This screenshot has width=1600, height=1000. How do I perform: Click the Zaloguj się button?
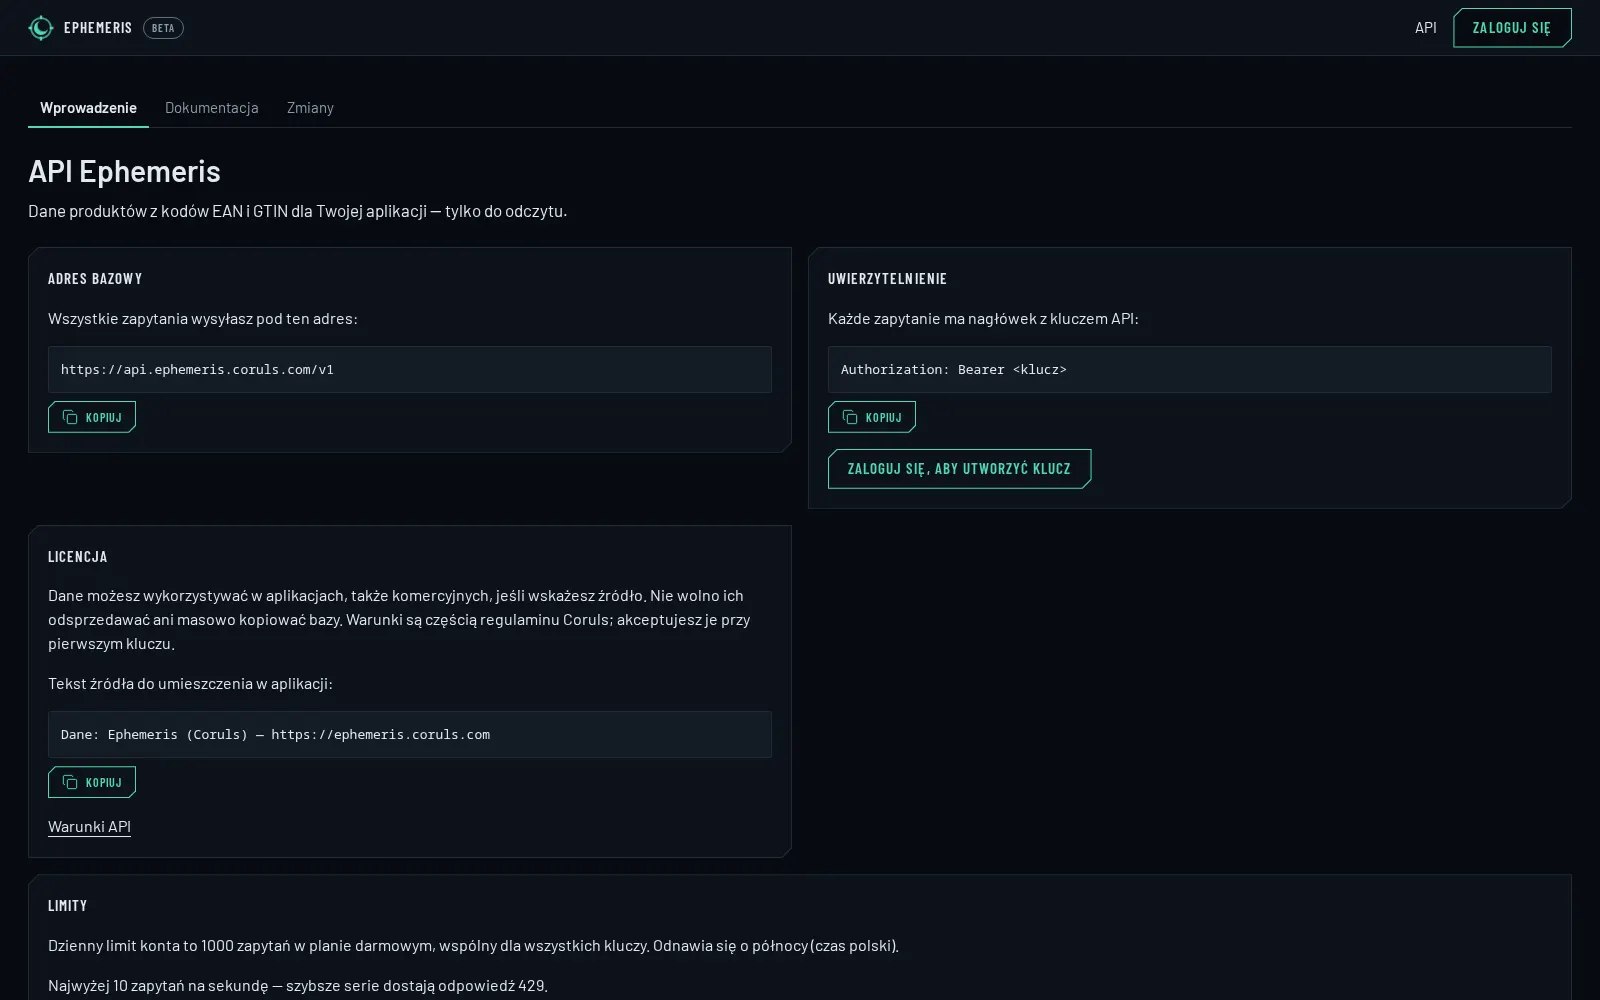(1512, 28)
